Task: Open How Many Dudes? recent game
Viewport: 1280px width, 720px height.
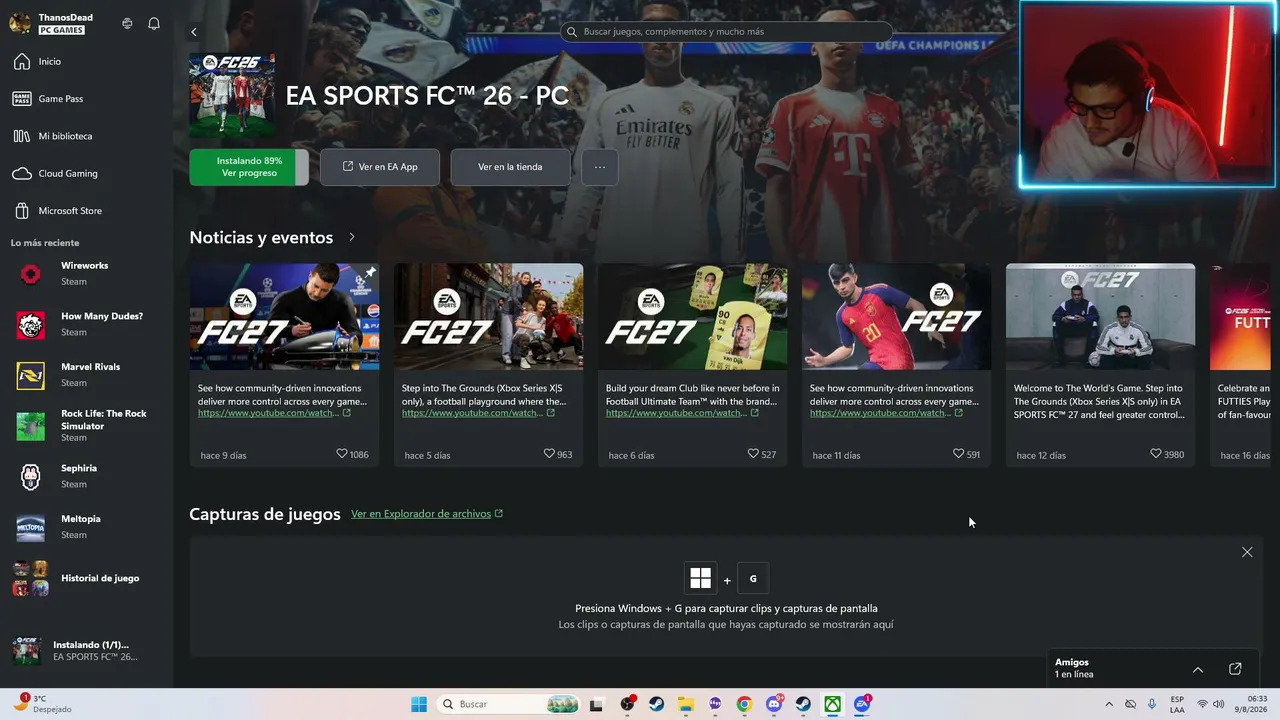Action: (86, 324)
